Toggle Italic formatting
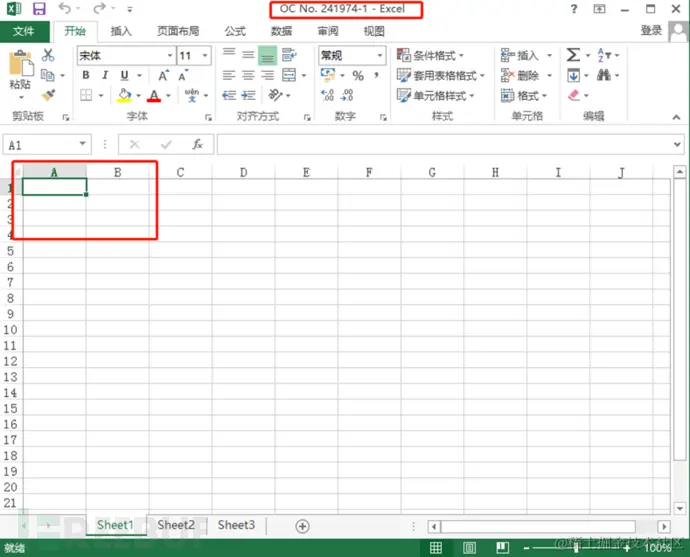The image size is (690, 557). click(105, 75)
